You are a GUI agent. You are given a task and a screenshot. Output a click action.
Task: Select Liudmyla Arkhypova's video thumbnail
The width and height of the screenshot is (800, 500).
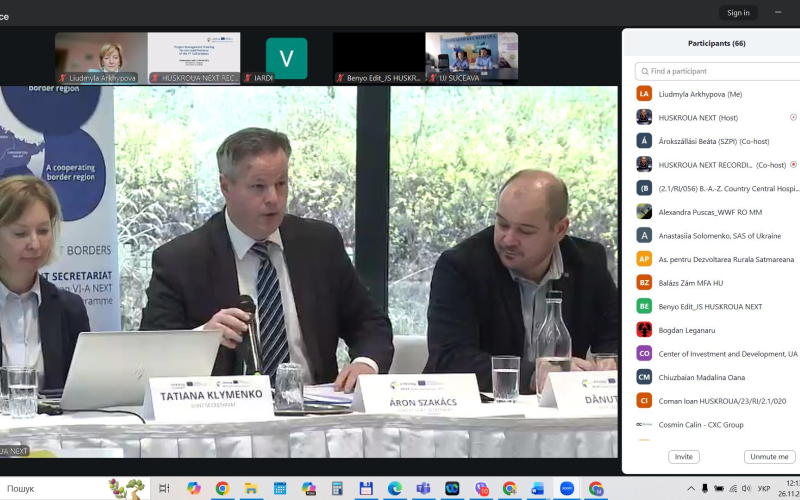point(101,56)
